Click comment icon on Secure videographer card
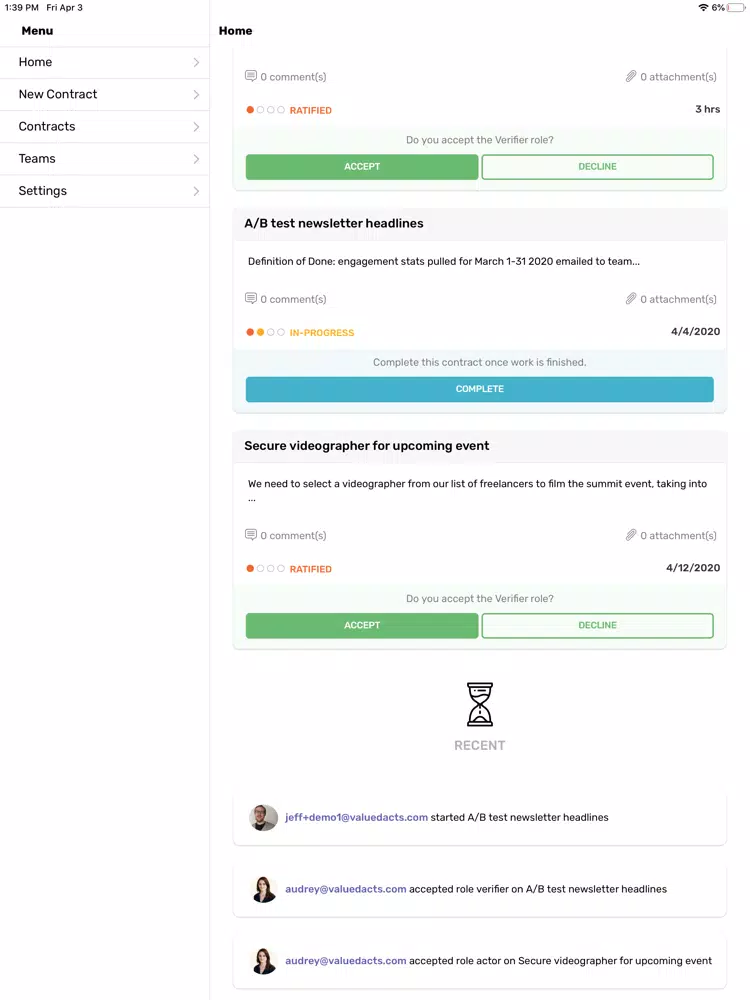 pyautogui.click(x=251, y=534)
